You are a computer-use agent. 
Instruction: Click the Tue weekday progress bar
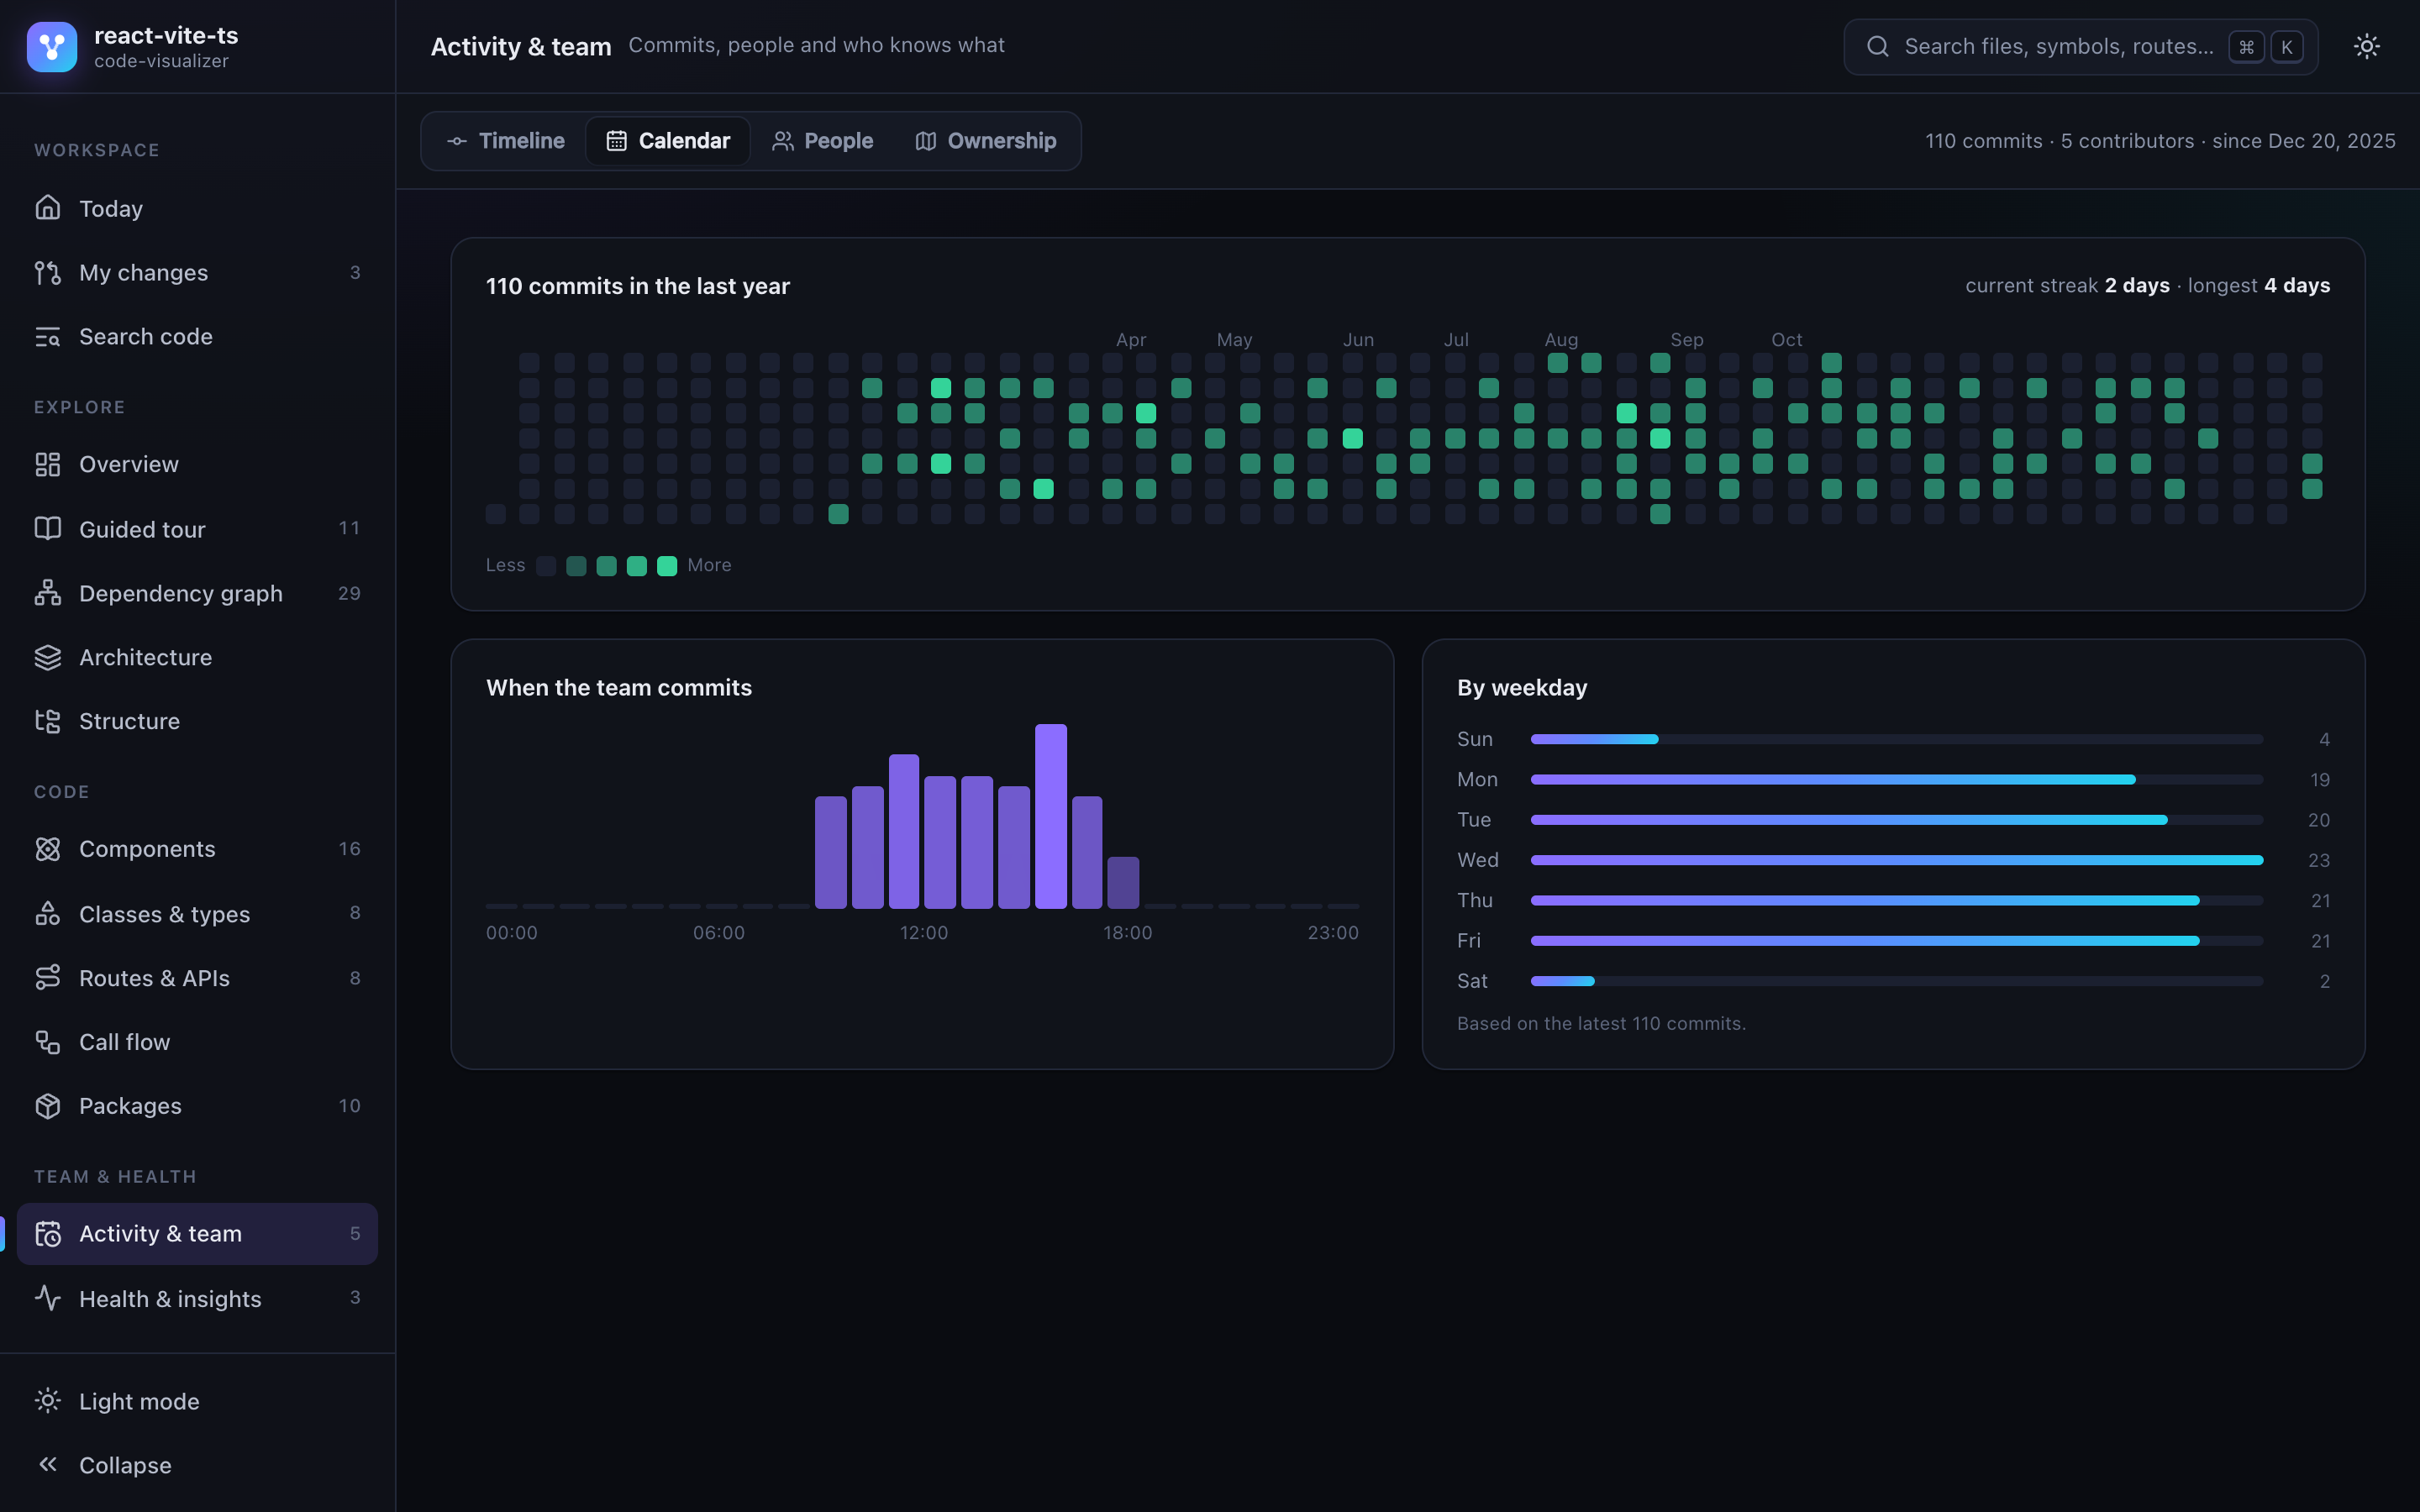click(1896, 820)
